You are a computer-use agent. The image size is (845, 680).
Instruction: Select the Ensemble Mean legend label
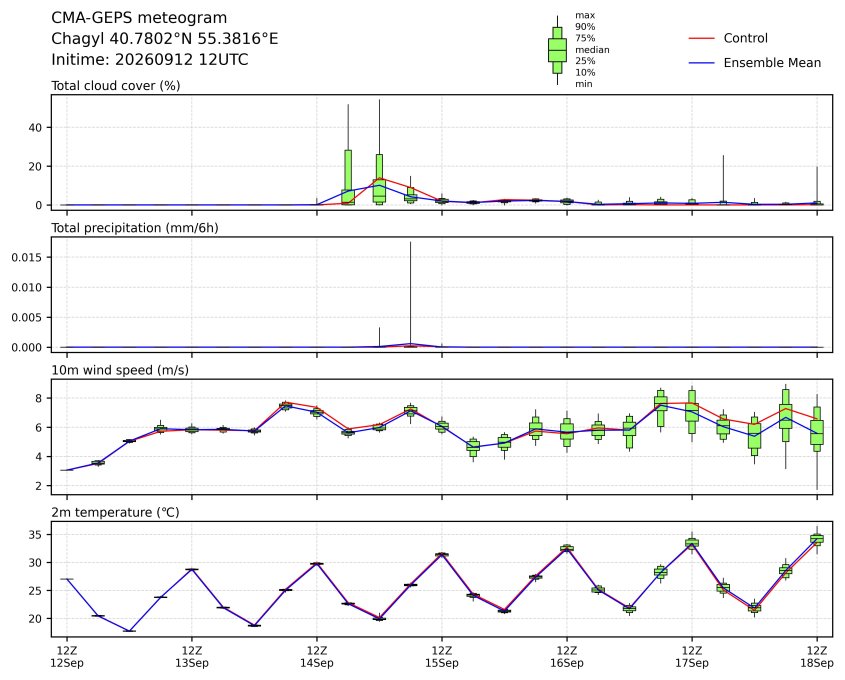click(x=772, y=63)
